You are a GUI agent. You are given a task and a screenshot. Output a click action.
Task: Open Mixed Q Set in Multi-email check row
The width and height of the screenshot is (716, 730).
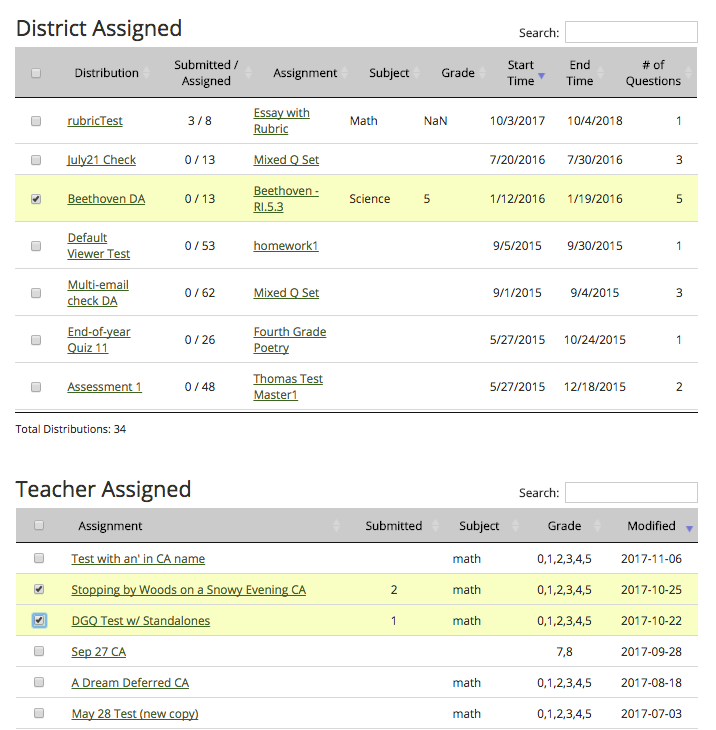pos(286,293)
